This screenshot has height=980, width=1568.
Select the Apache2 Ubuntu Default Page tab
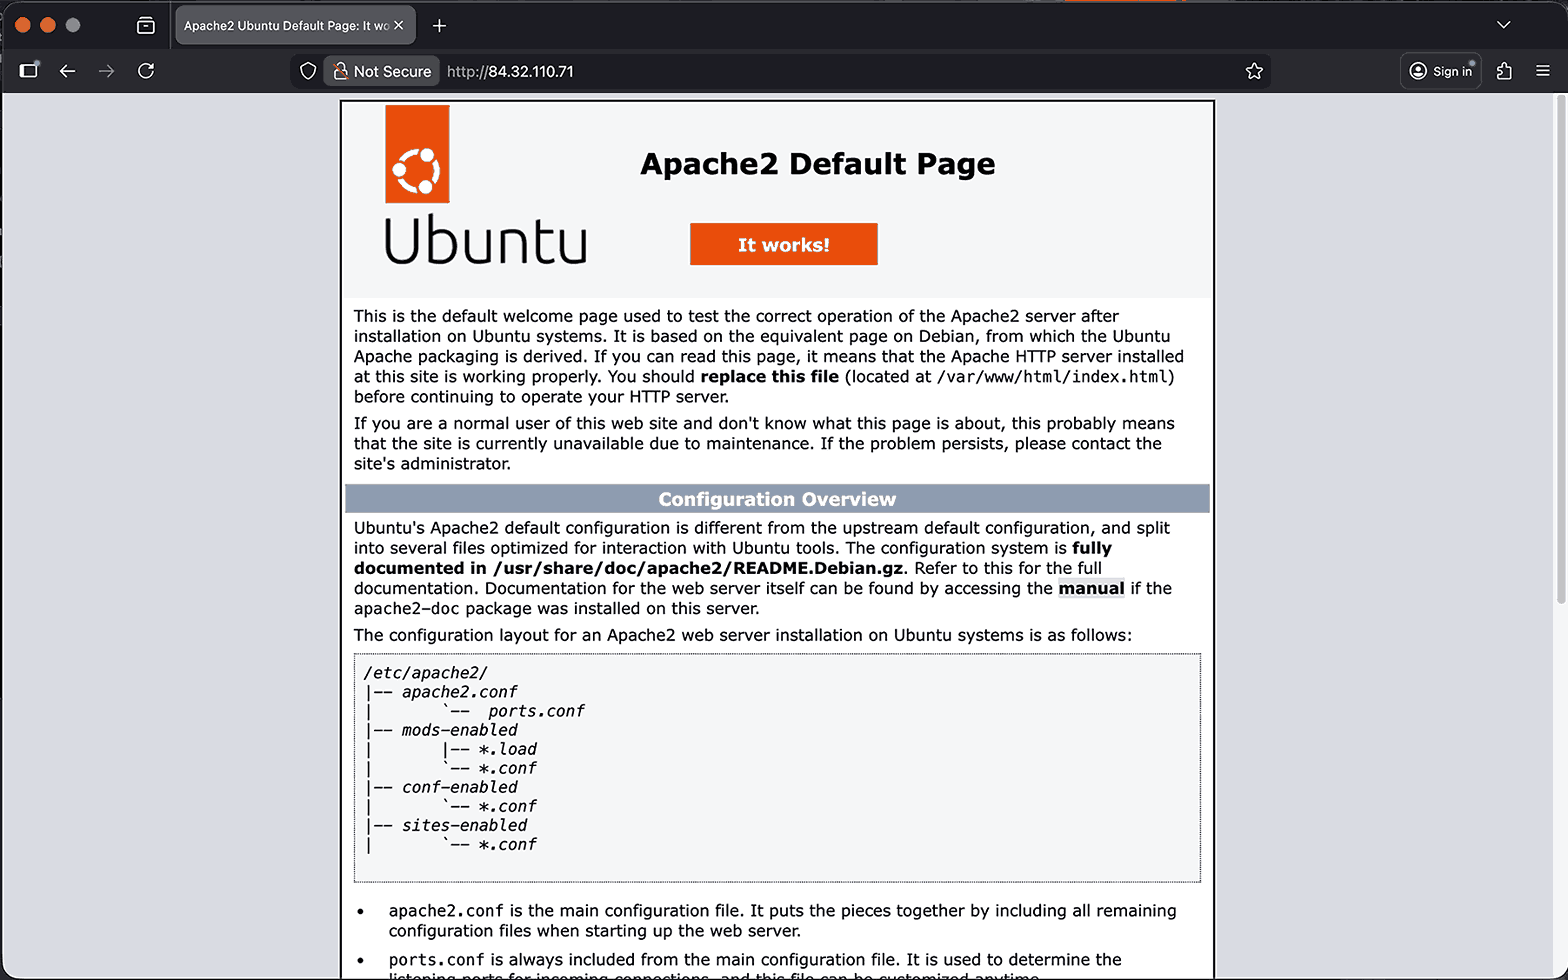pyautogui.click(x=285, y=26)
